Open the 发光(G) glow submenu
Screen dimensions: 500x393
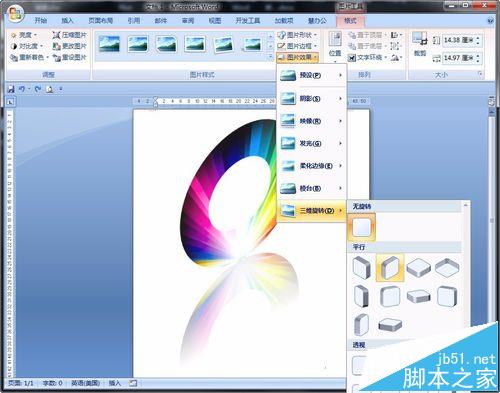(x=311, y=143)
